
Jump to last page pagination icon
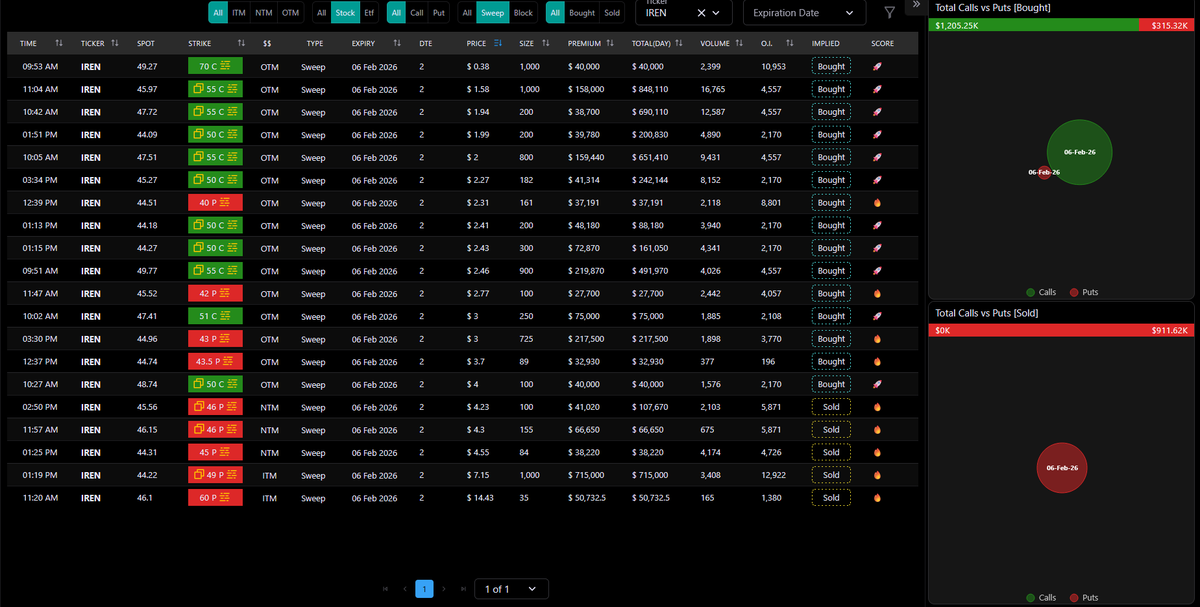click(x=463, y=589)
